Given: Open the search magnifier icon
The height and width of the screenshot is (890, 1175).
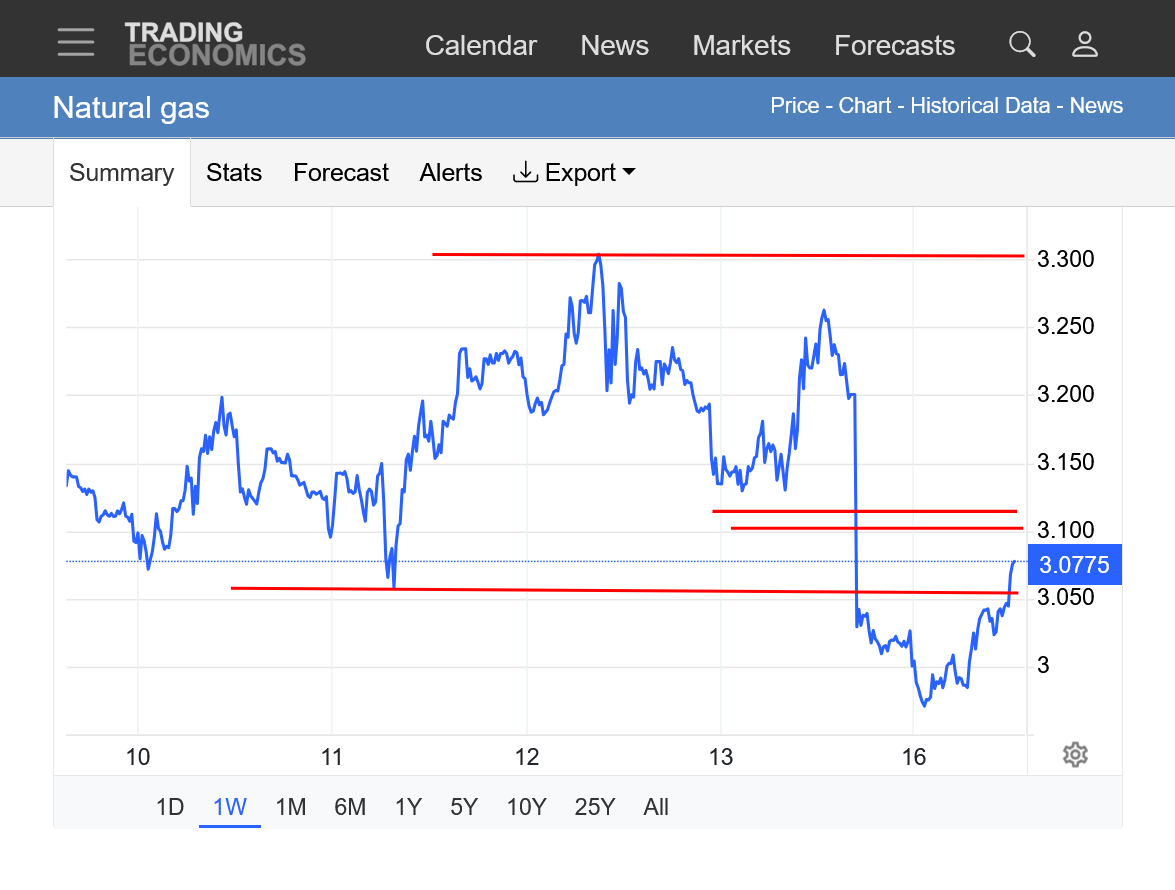Looking at the screenshot, I should [1022, 44].
